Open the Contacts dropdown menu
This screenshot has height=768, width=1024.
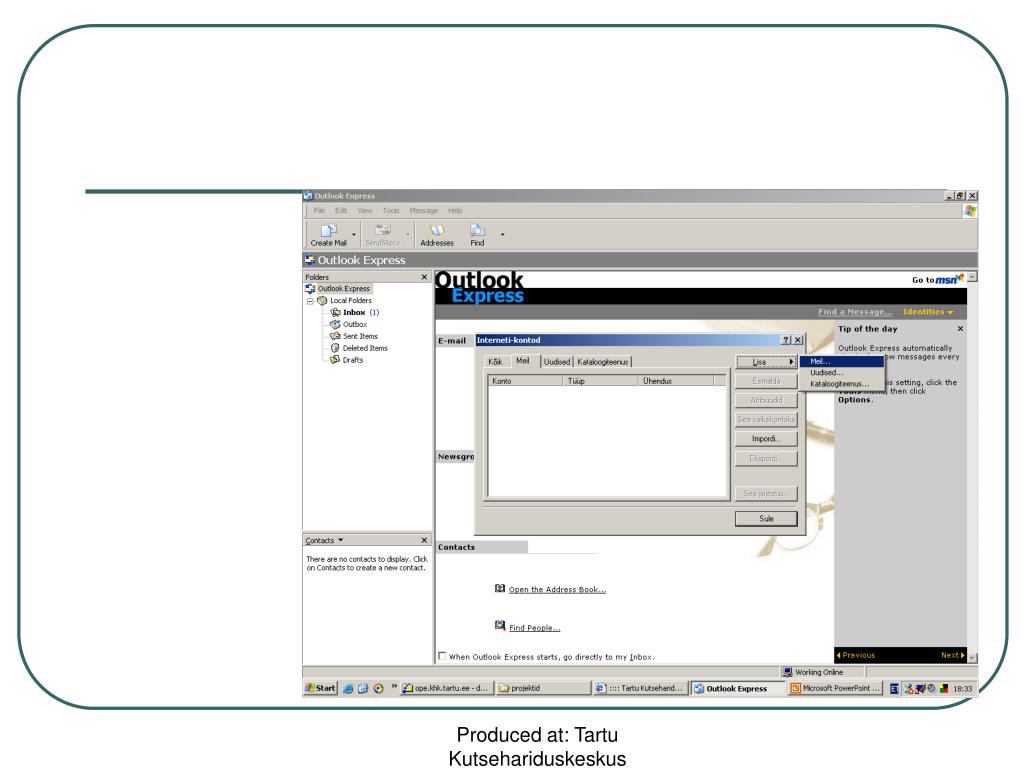pyautogui.click(x=324, y=540)
